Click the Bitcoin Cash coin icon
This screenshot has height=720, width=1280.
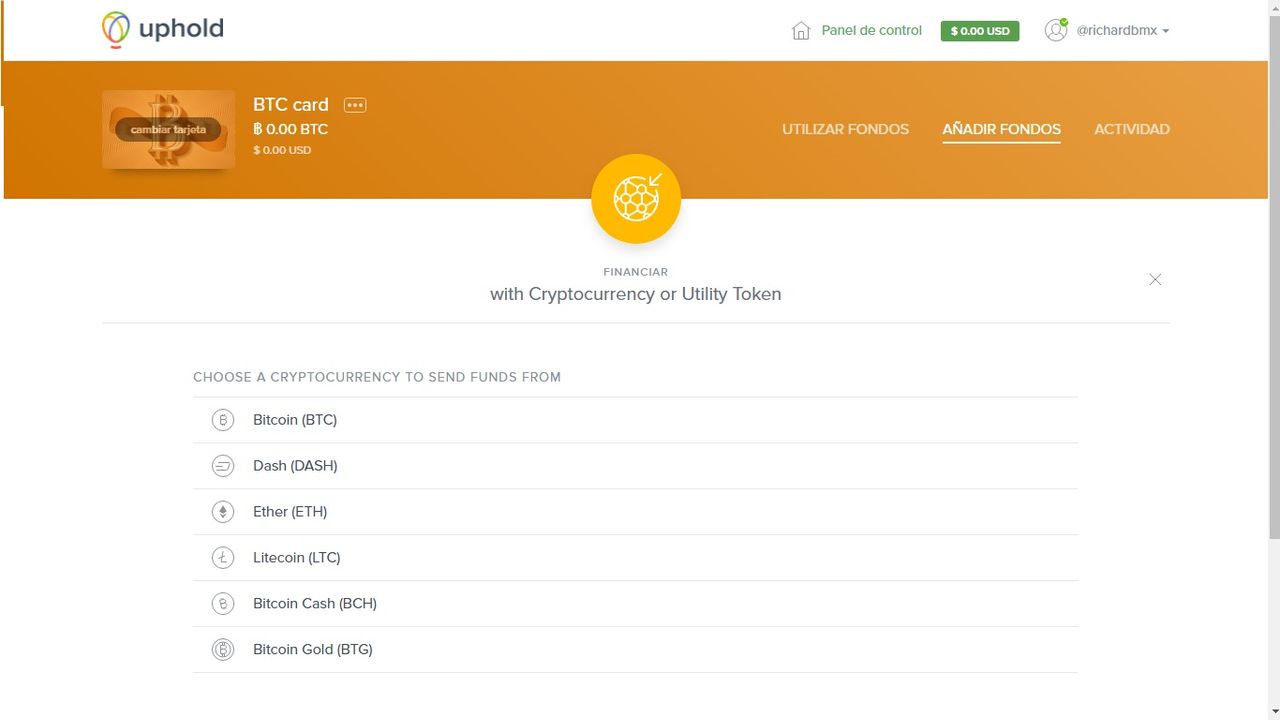[222, 604]
